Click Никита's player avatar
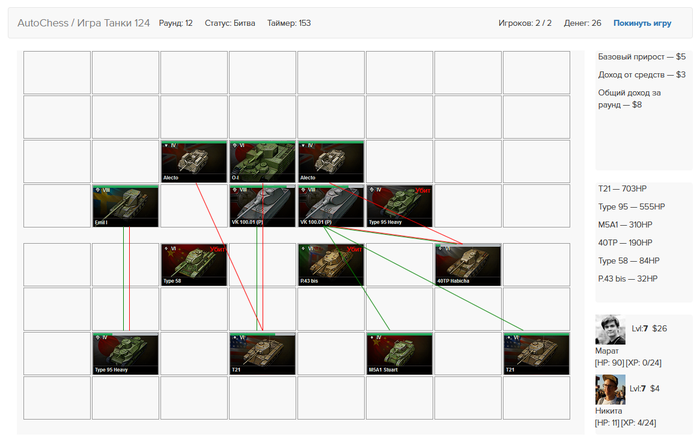Screen dimensions: 700x440 click(610, 390)
